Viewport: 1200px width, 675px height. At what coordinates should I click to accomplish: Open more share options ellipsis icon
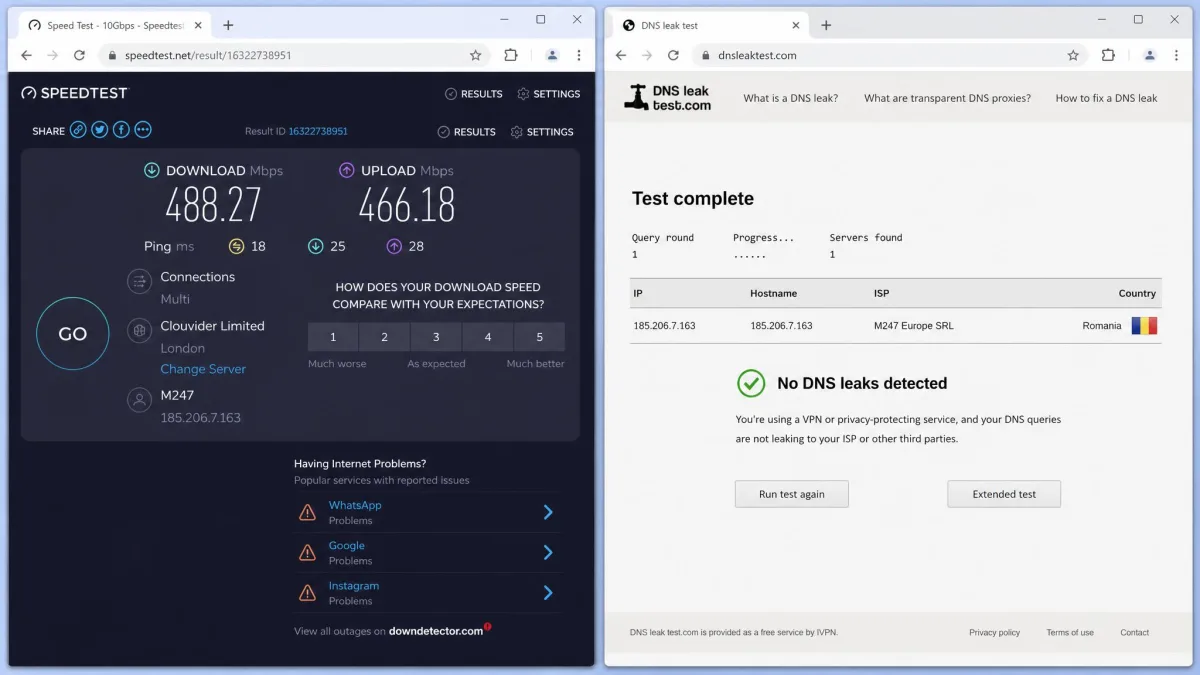143,130
